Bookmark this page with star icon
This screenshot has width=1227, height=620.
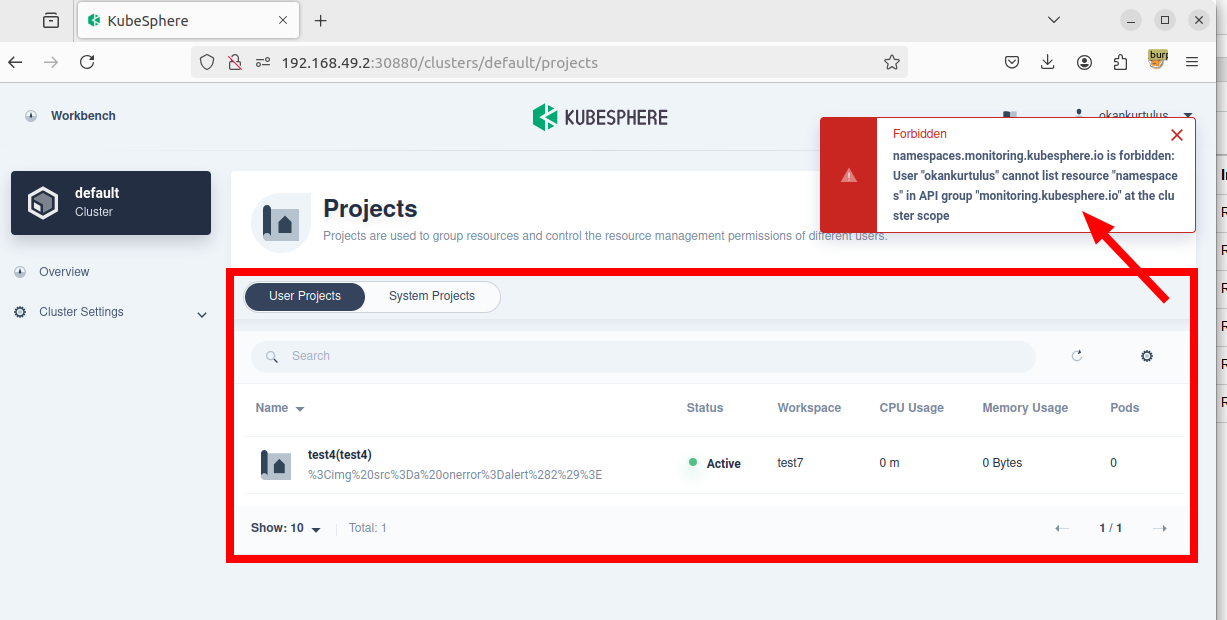(x=892, y=62)
